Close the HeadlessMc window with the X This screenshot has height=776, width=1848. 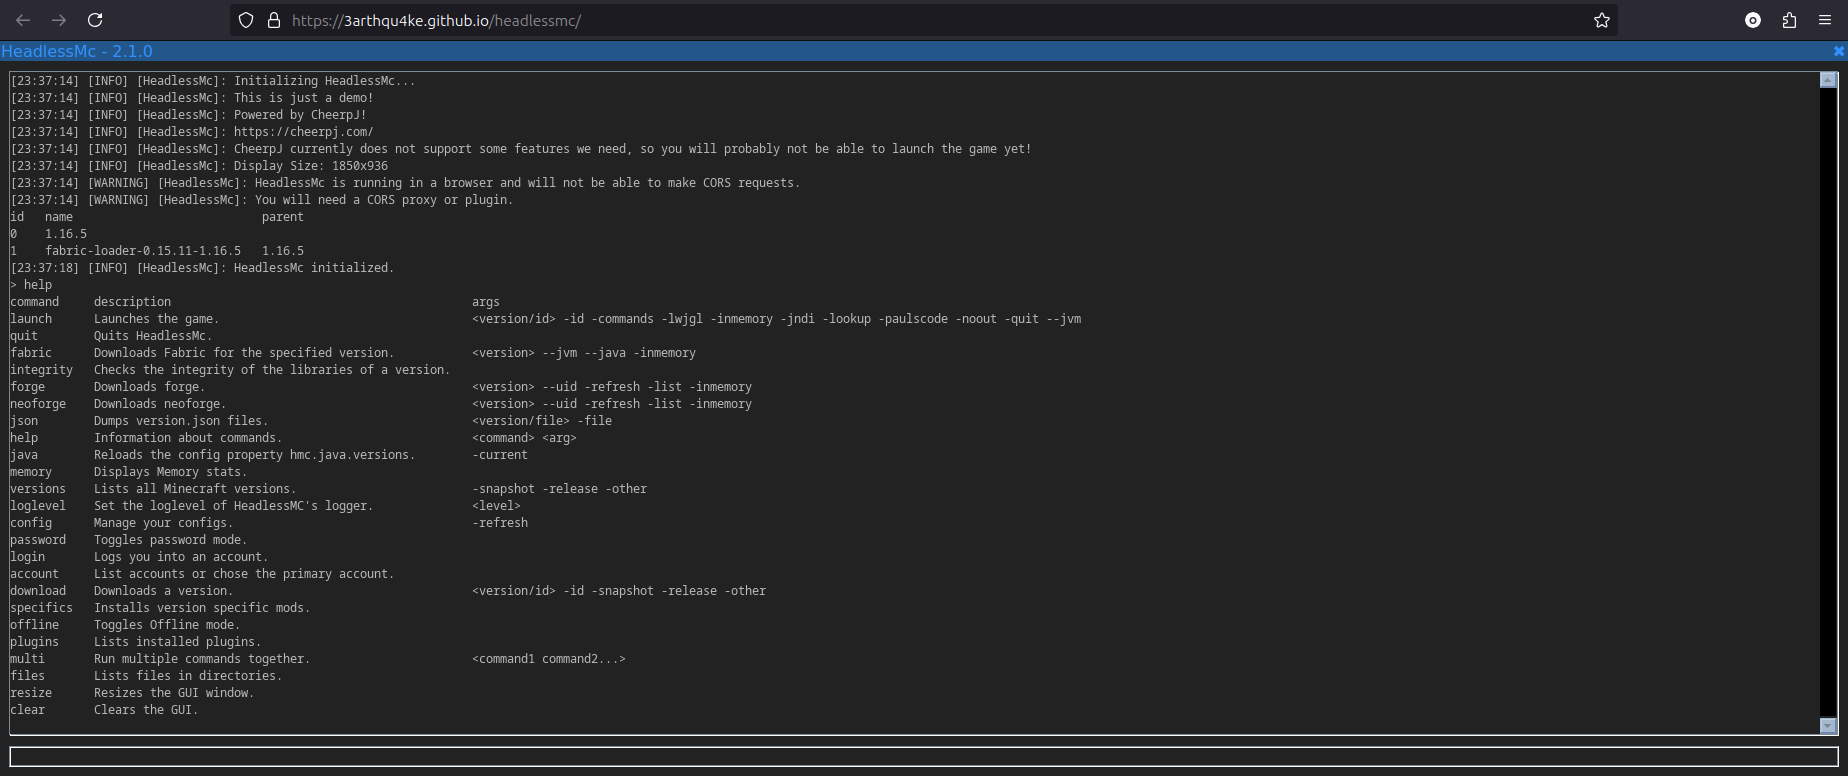point(1838,51)
